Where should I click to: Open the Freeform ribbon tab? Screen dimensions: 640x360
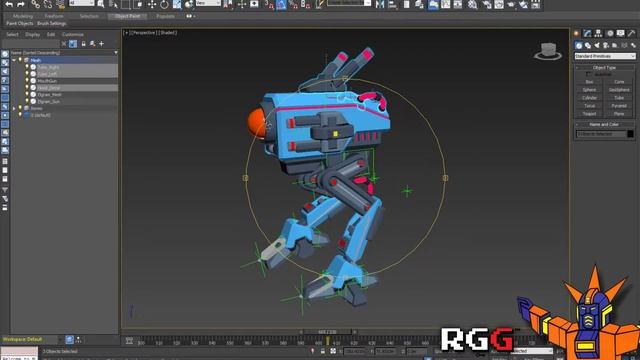pos(54,16)
